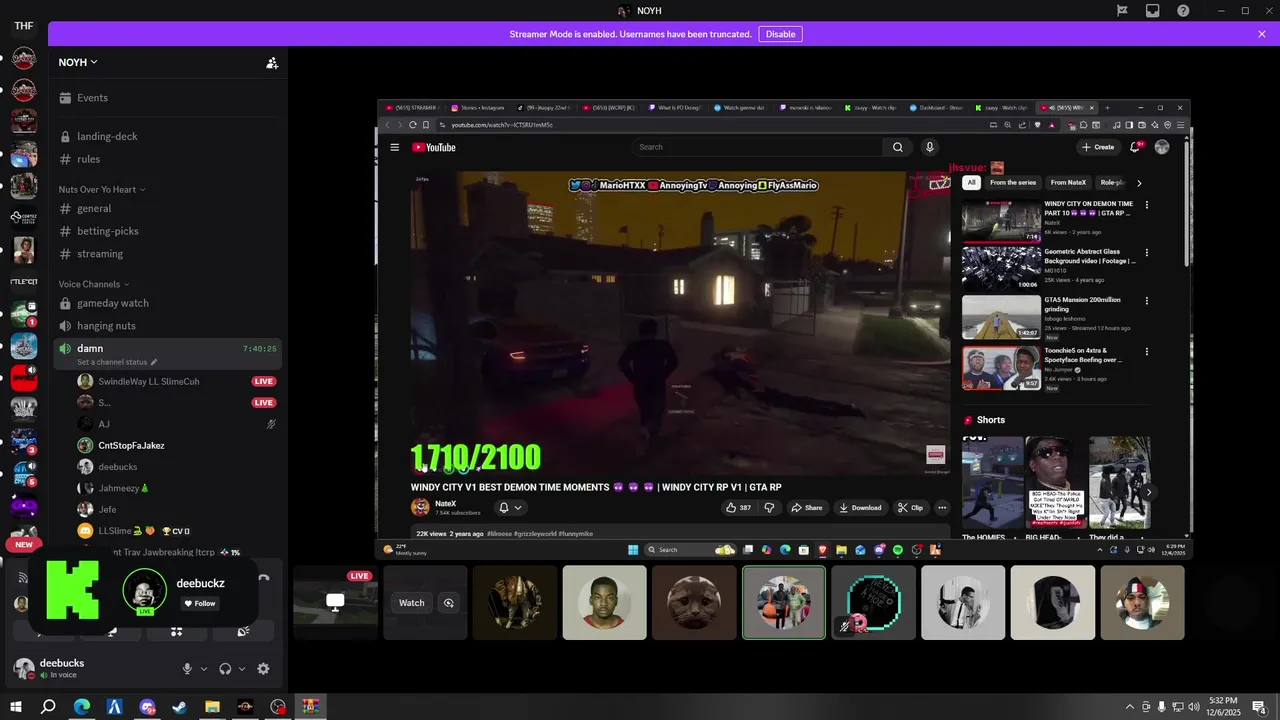Select the muted pixel-circle avatar tile
The width and height of the screenshot is (1280, 720).
coord(873,603)
